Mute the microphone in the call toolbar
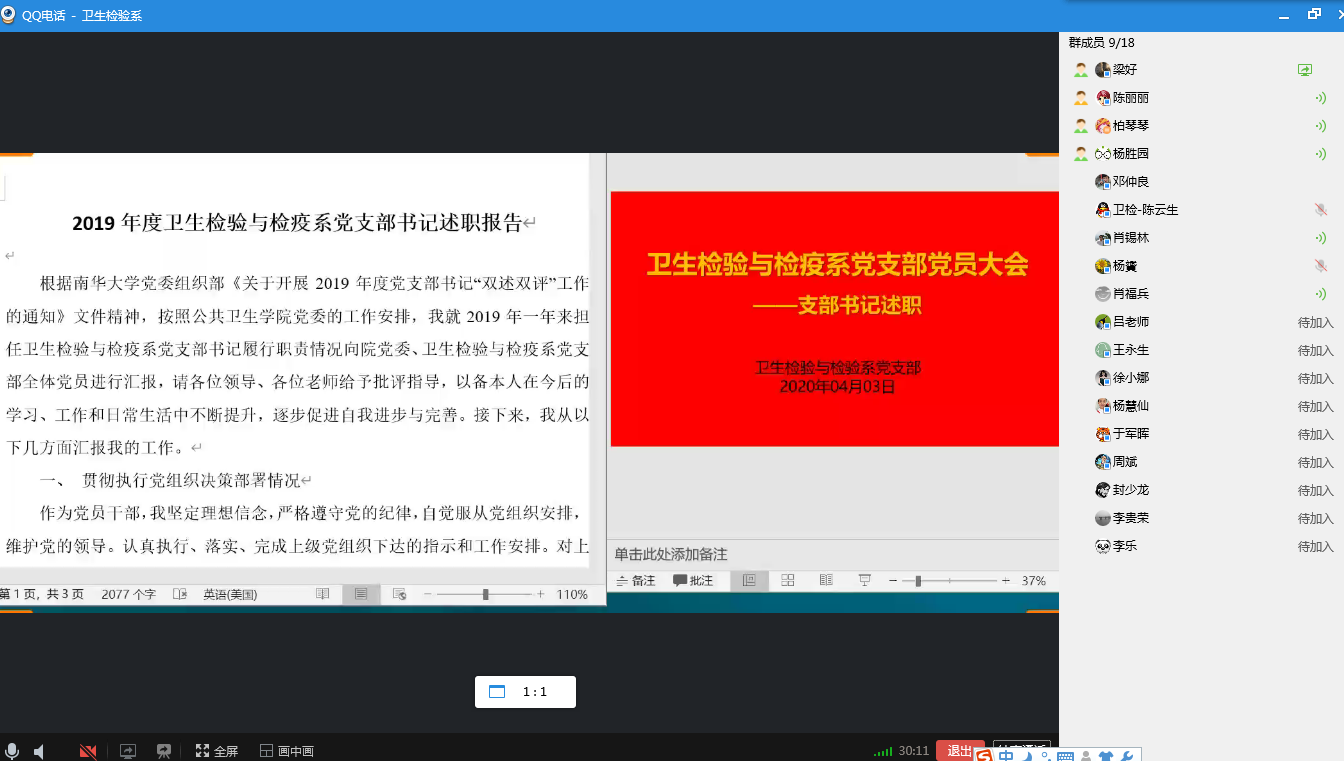The image size is (1344, 761). 12,751
